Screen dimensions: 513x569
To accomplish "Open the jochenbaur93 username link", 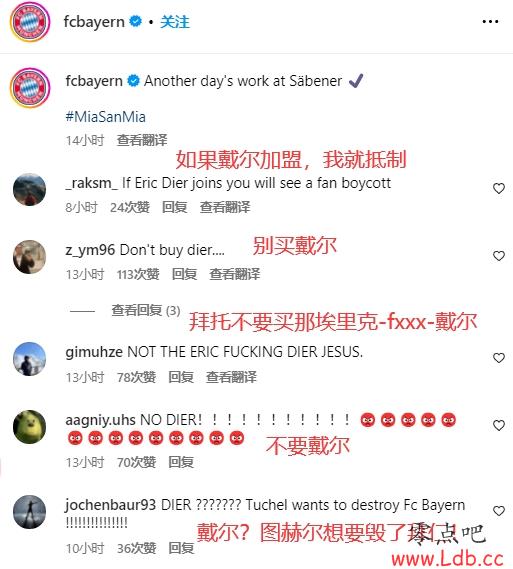I will (111, 505).
